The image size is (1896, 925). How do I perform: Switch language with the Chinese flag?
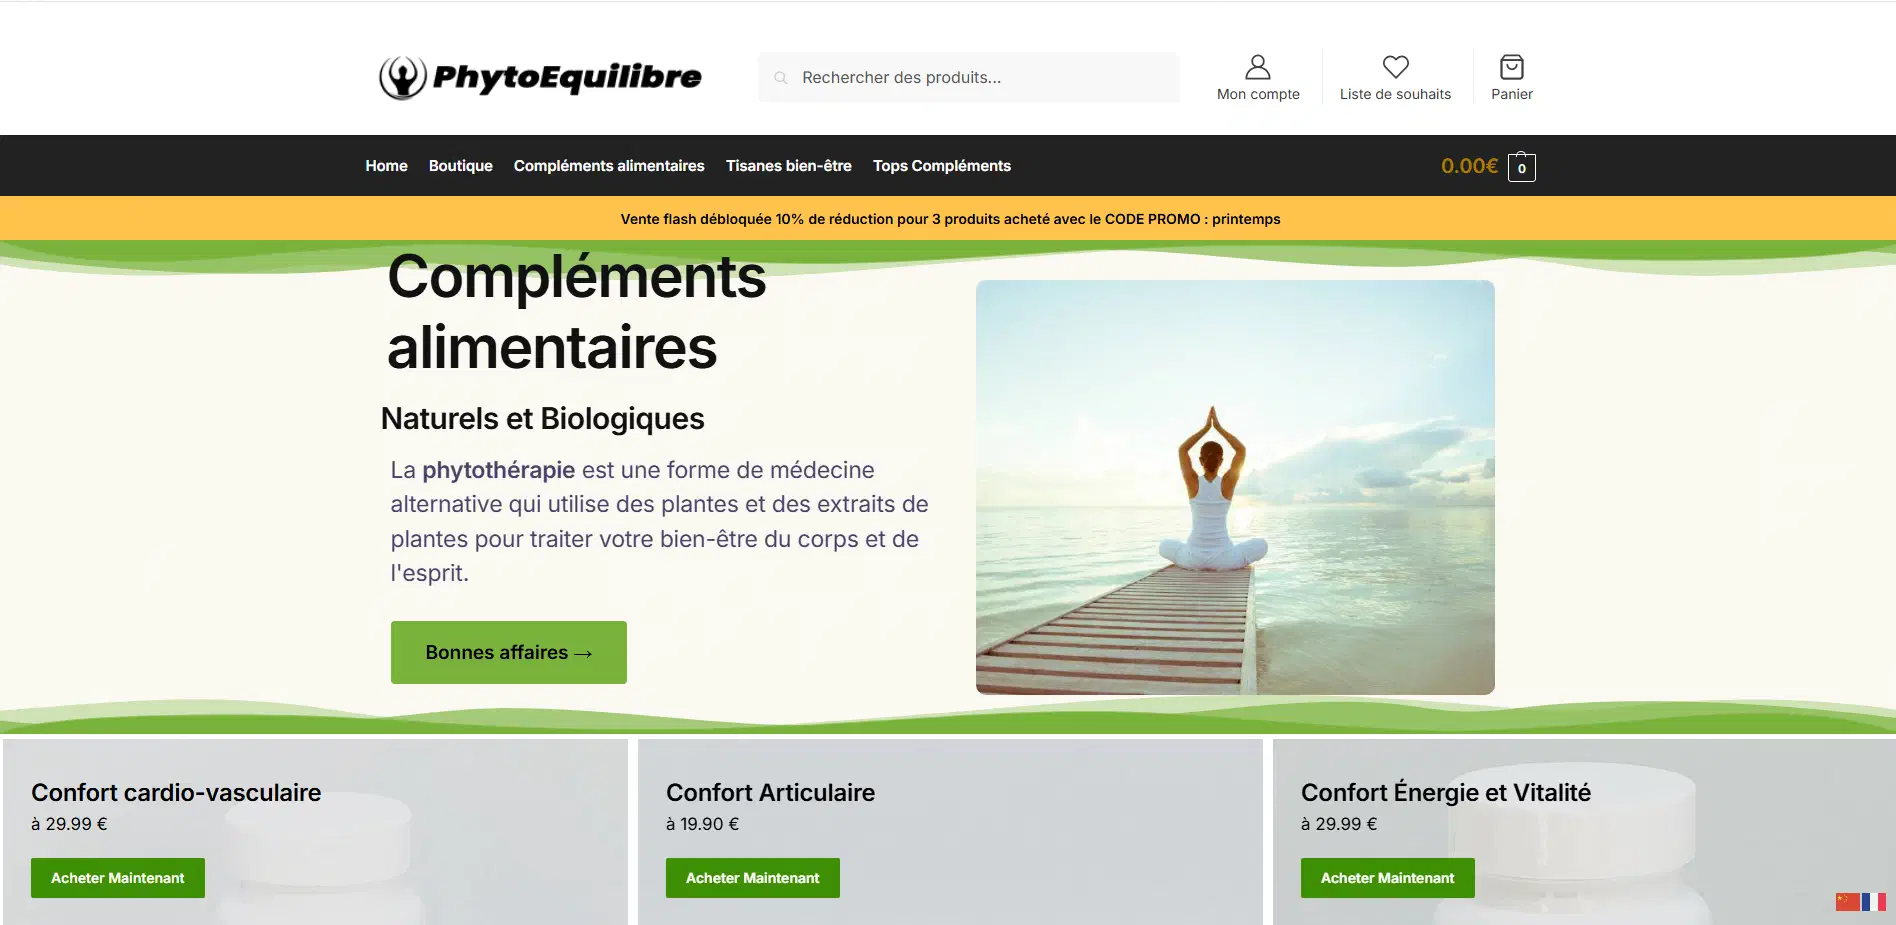[x=1847, y=902]
